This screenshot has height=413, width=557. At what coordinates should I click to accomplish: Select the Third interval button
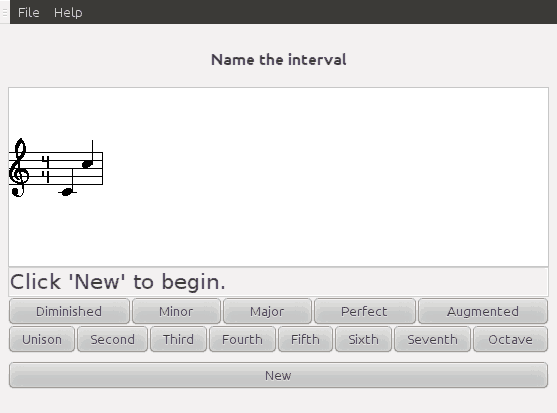(x=178, y=339)
